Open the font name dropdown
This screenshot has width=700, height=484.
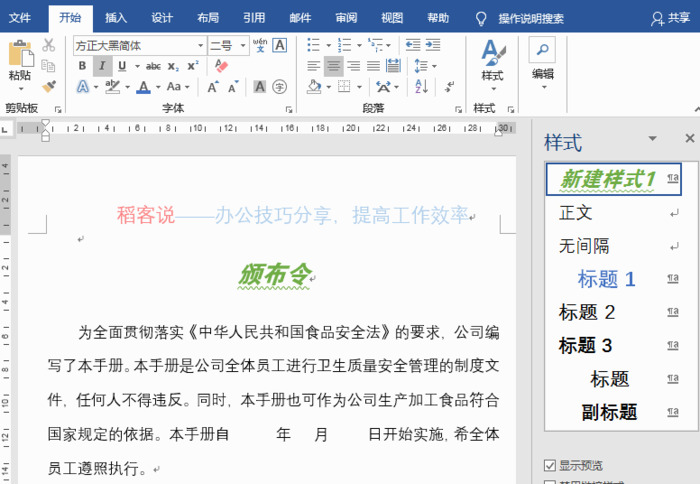click(x=200, y=46)
